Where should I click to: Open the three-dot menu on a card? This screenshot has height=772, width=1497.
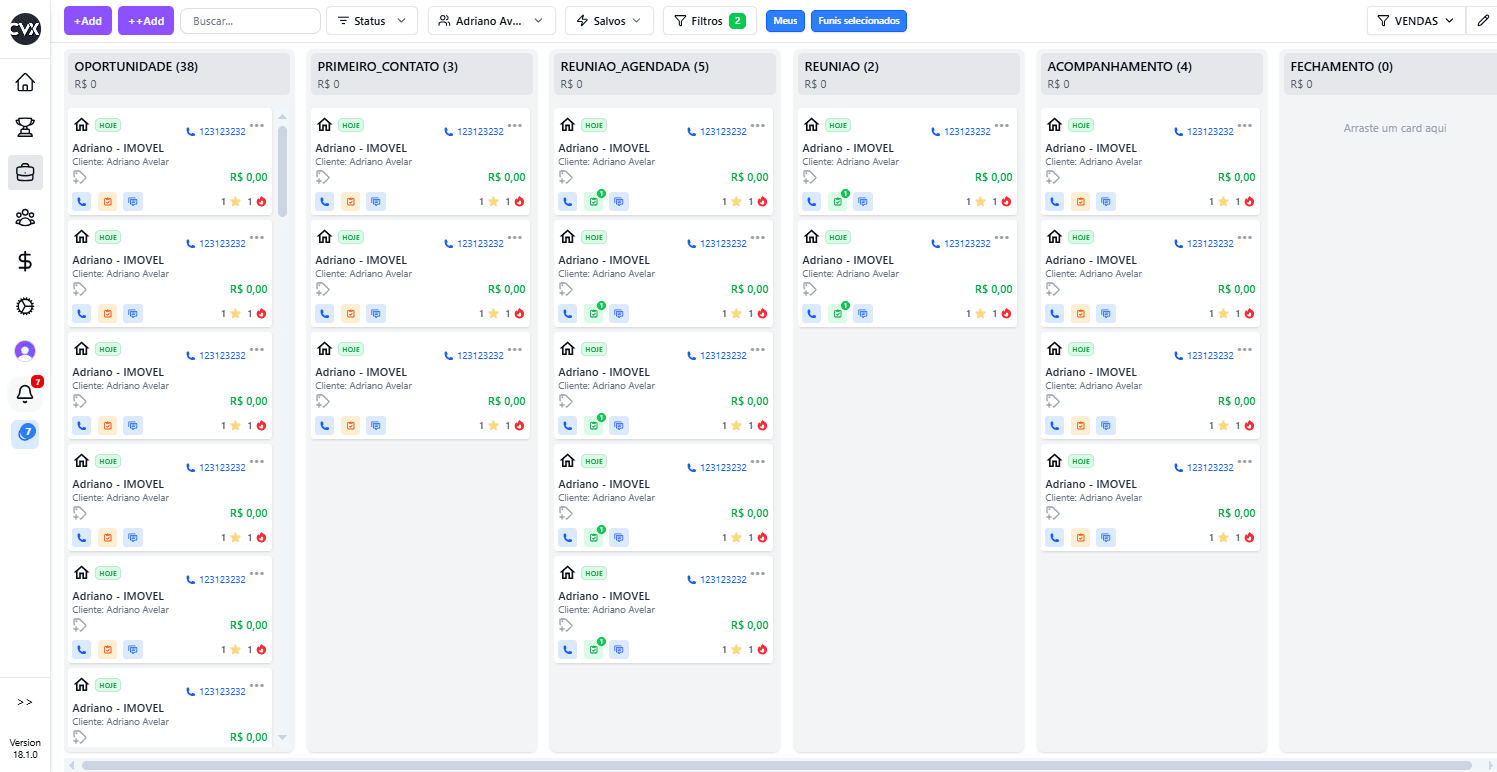tap(257, 125)
